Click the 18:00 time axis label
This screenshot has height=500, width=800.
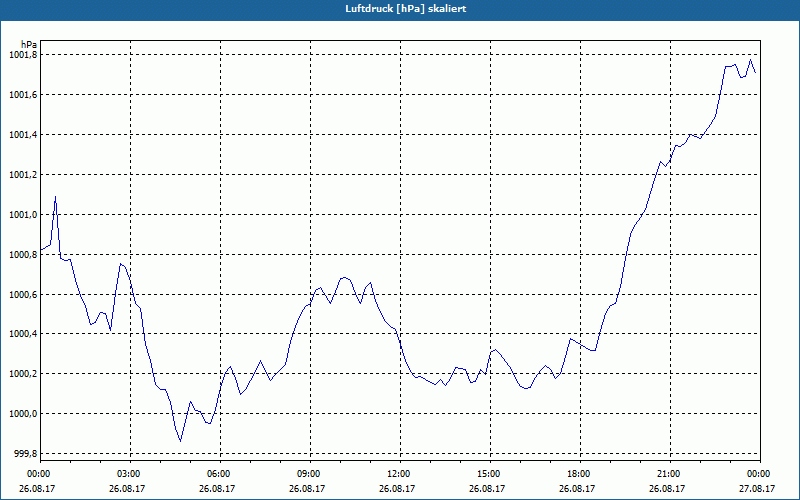[578, 474]
